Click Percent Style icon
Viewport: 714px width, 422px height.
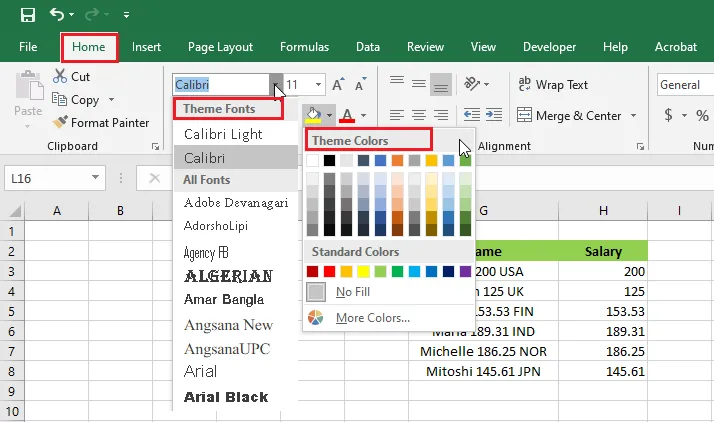click(x=702, y=116)
